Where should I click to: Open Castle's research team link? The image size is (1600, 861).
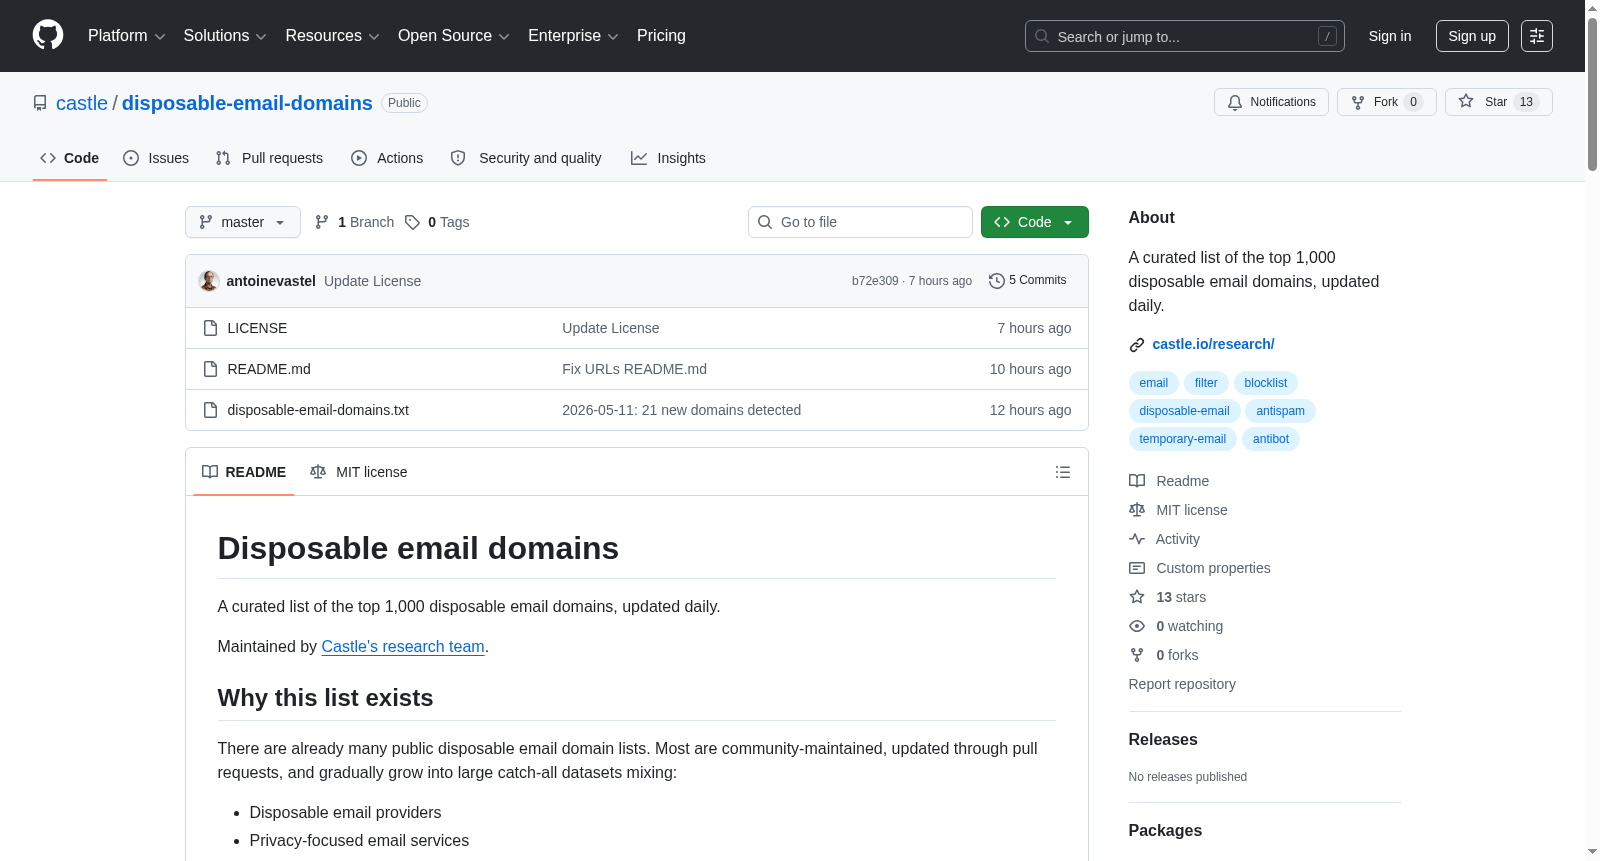[x=403, y=647]
